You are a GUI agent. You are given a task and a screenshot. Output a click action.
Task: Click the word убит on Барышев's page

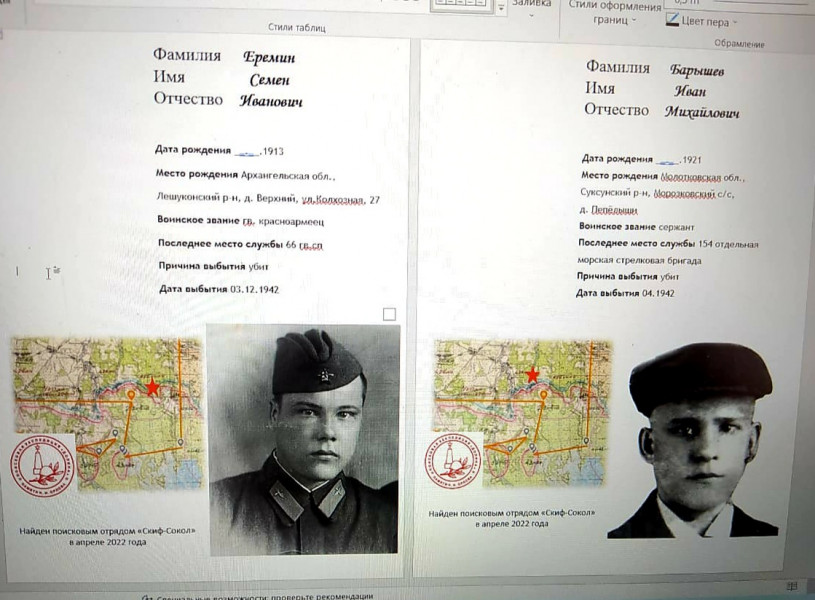click(x=670, y=277)
